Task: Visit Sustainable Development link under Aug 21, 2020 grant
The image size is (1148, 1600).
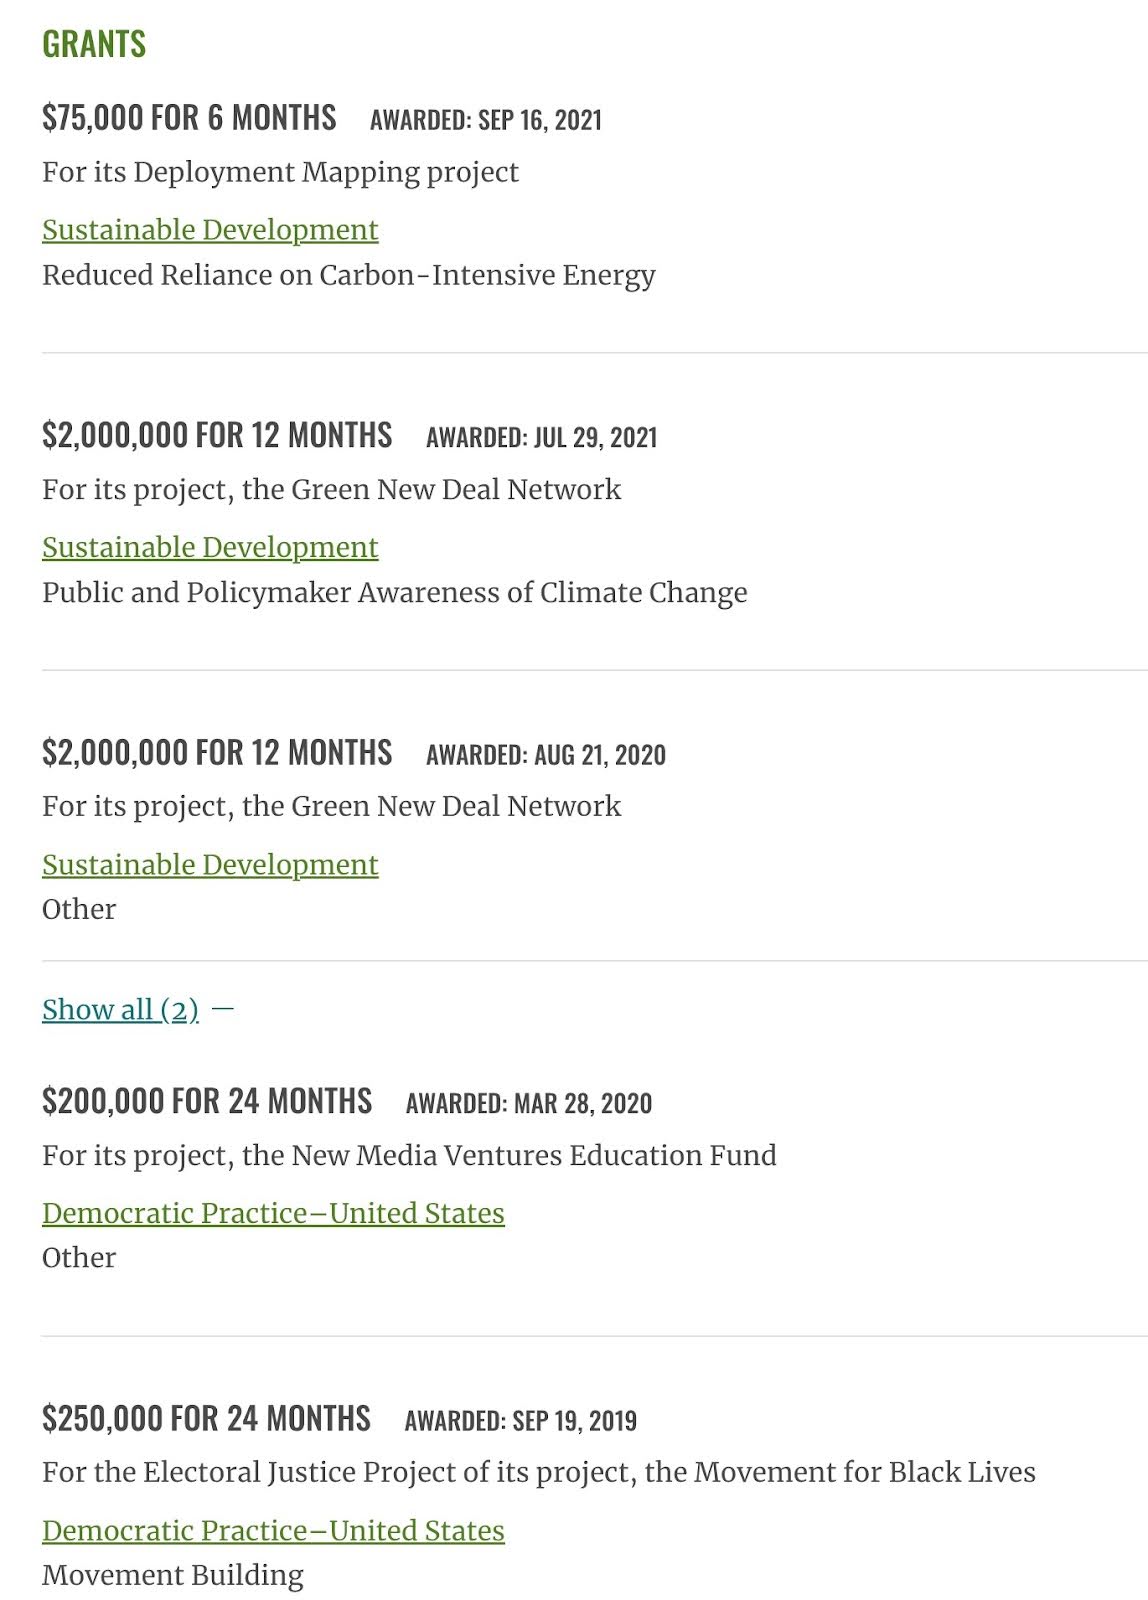Action: click(210, 864)
